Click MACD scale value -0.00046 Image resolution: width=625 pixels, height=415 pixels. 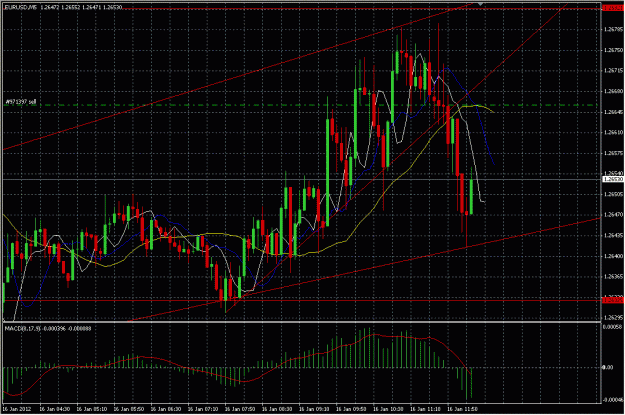613,399
